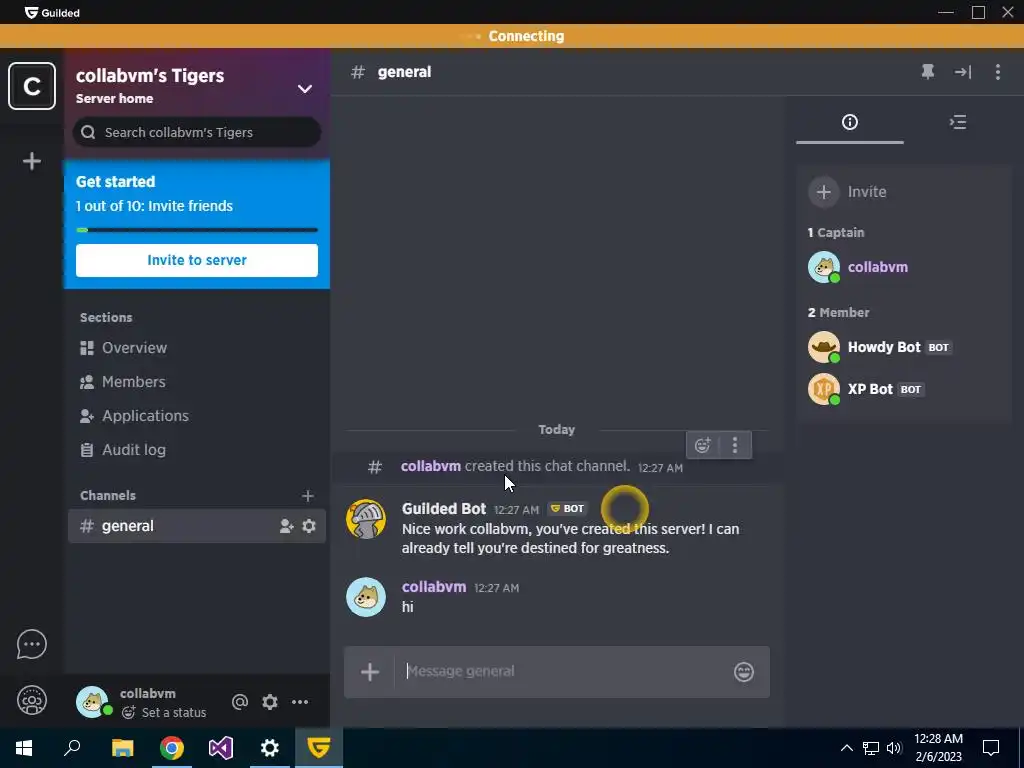Switch to channel info tab
1024x768 pixels.
pos(850,122)
